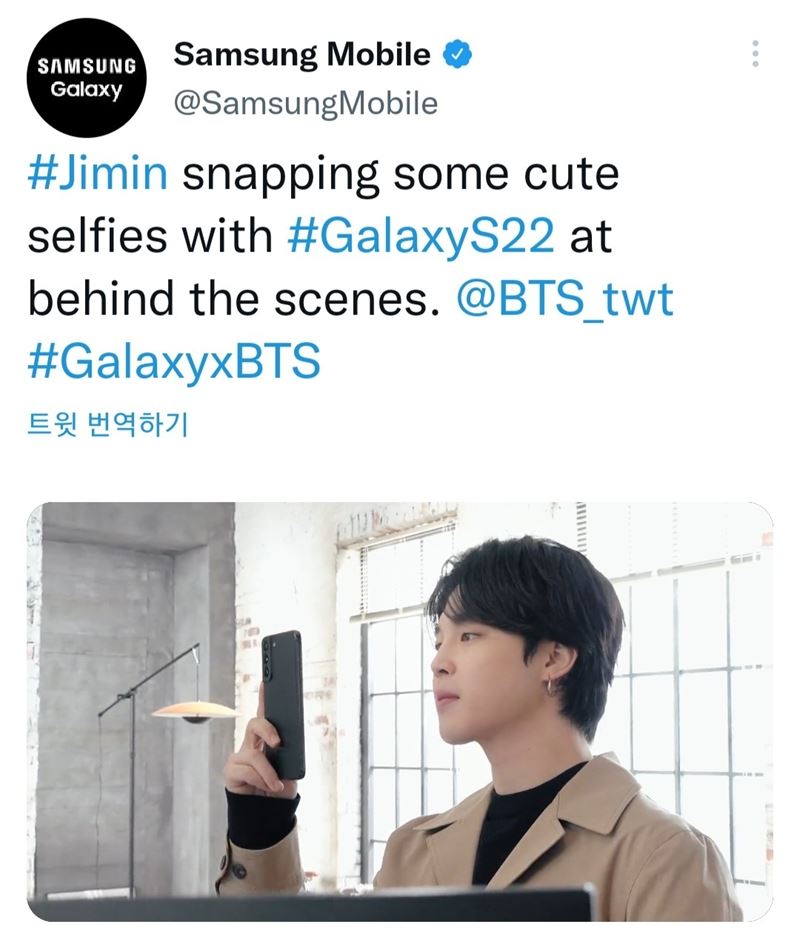This screenshot has width=800, height=933.
Task: Click the black phone in the photo
Action: (x=283, y=705)
